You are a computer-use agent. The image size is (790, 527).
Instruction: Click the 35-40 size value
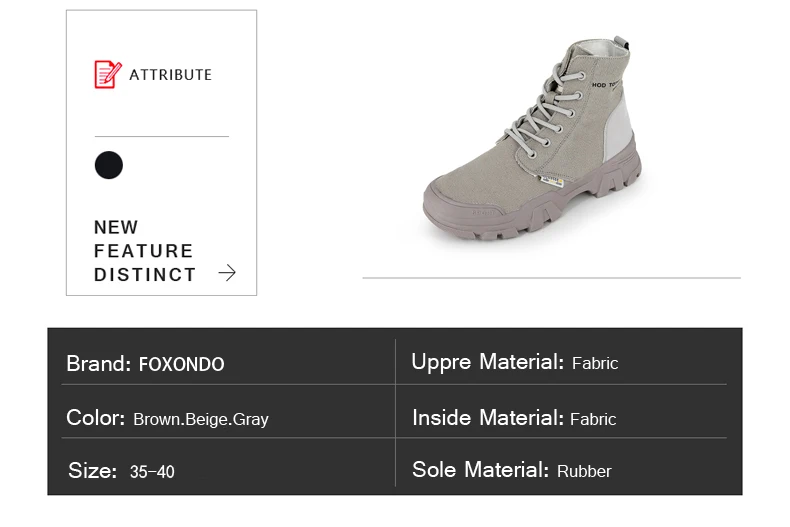pos(152,472)
